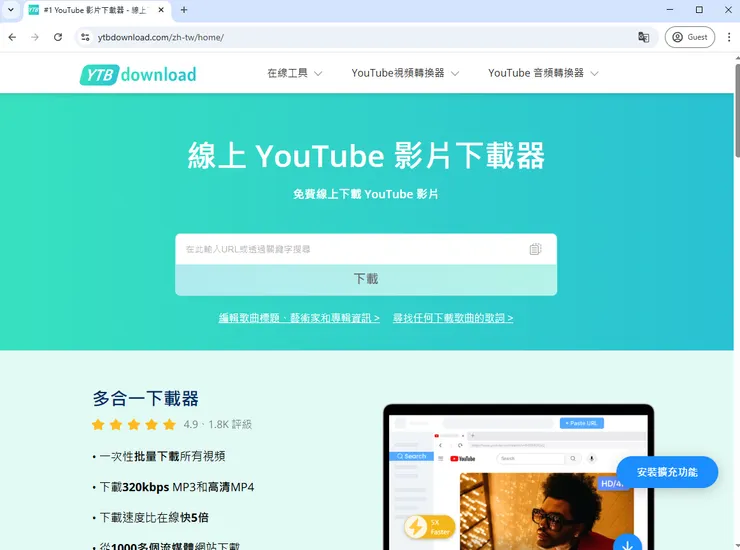Click the browser address bar URL
The image size is (740, 550).
point(161,37)
